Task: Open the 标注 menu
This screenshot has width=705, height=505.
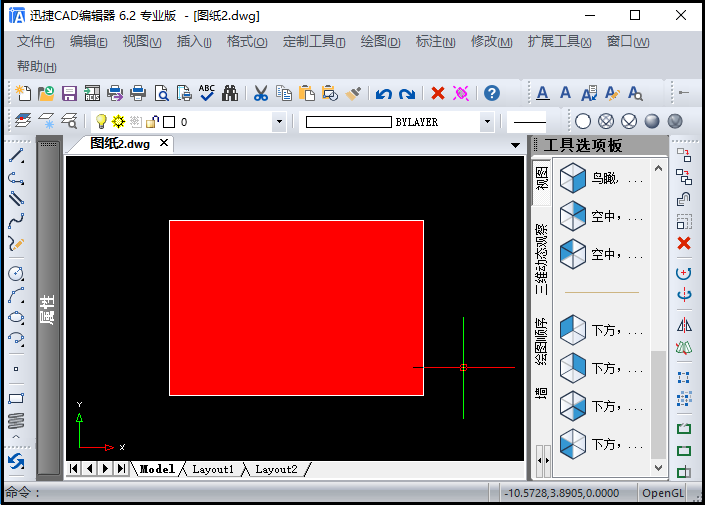Action: pyautogui.click(x=435, y=42)
